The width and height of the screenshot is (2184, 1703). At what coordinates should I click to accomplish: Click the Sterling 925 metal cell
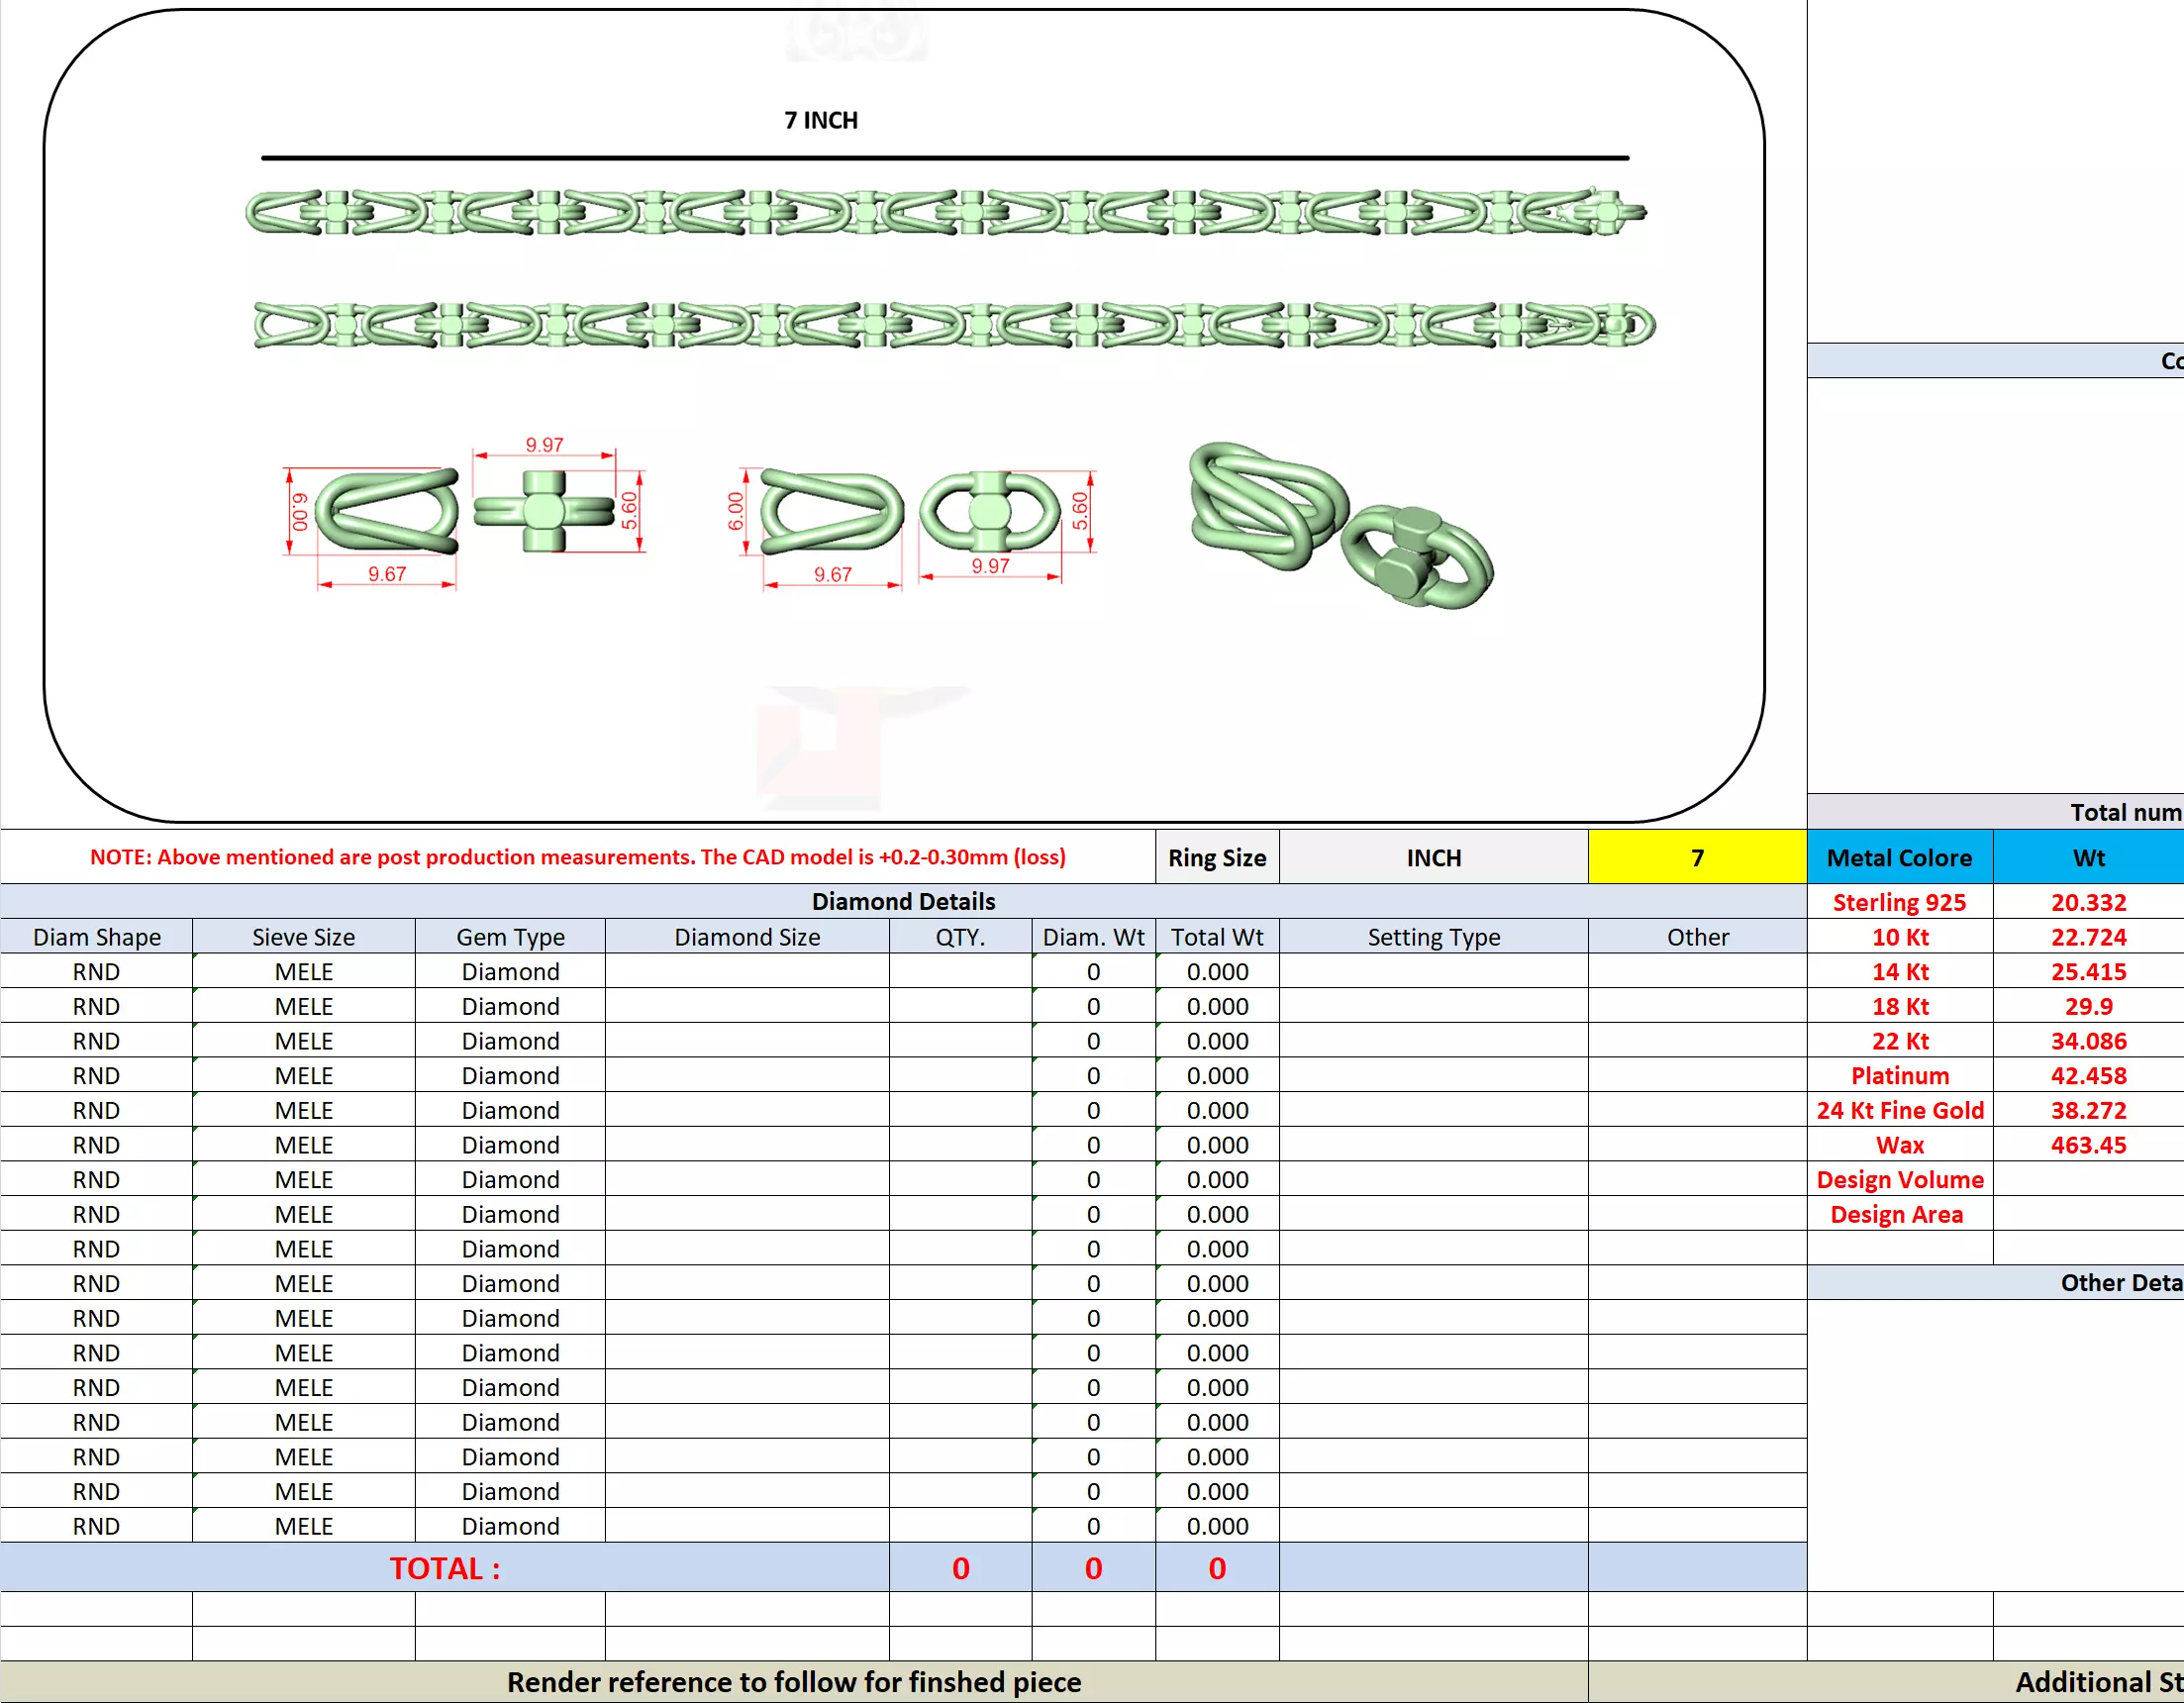tap(1898, 902)
